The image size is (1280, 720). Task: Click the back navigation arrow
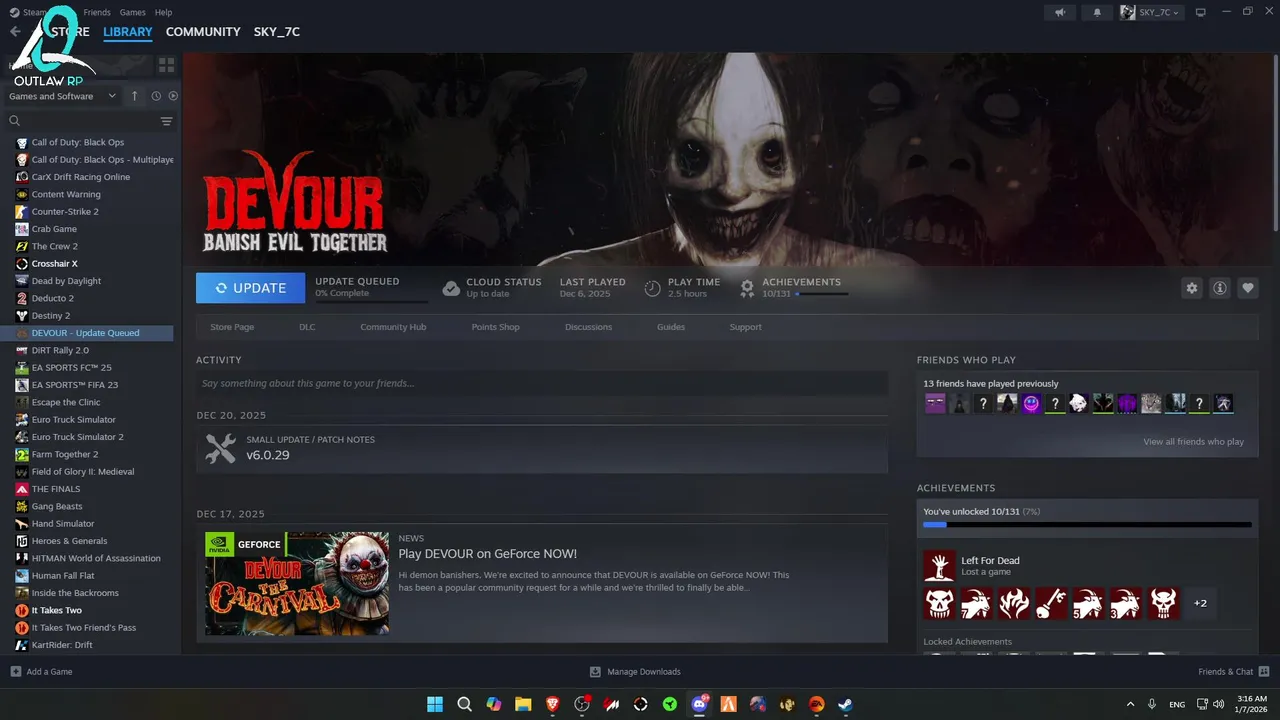pos(14,32)
